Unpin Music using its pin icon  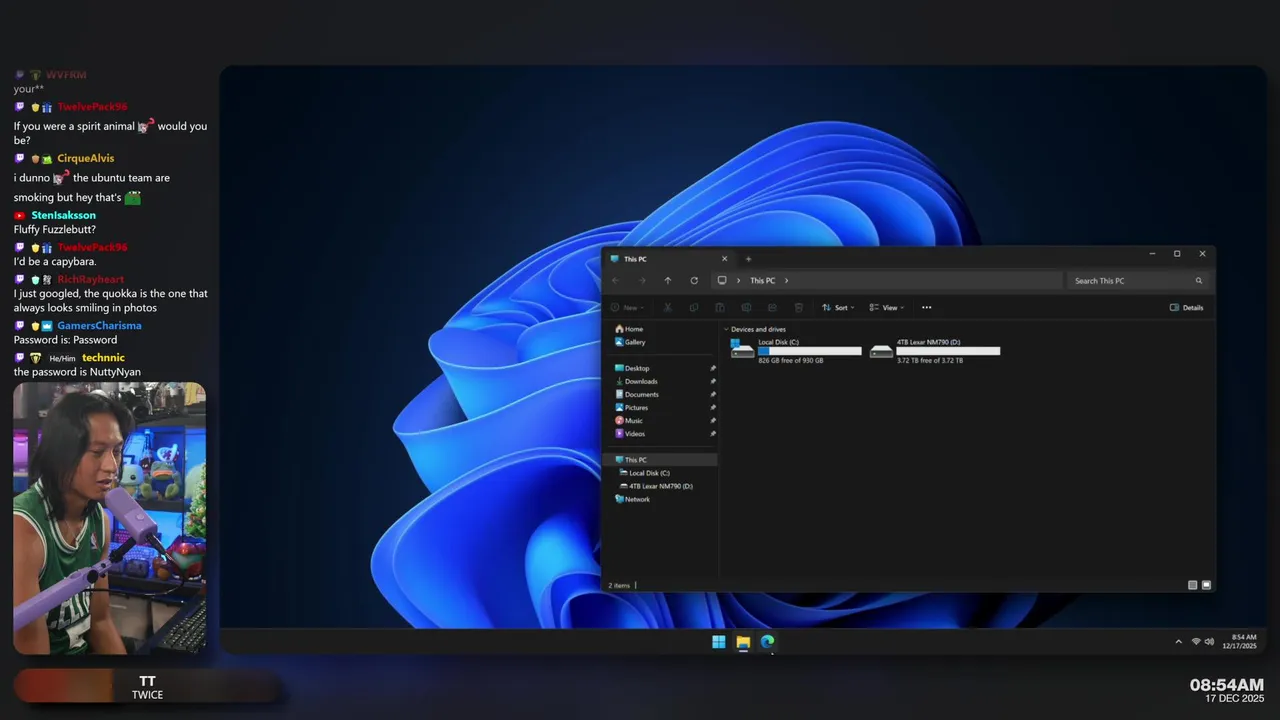tap(713, 420)
